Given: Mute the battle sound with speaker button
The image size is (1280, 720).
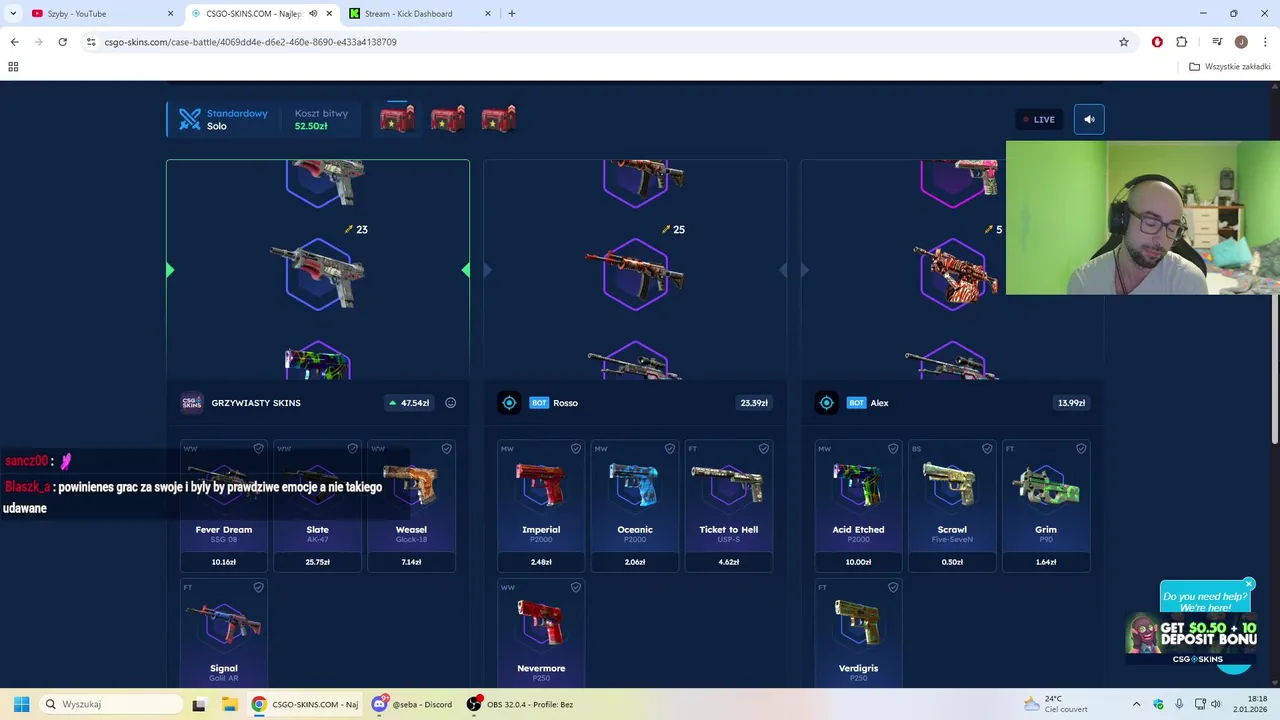Looking at the screenshot, I should [1089, 119].
